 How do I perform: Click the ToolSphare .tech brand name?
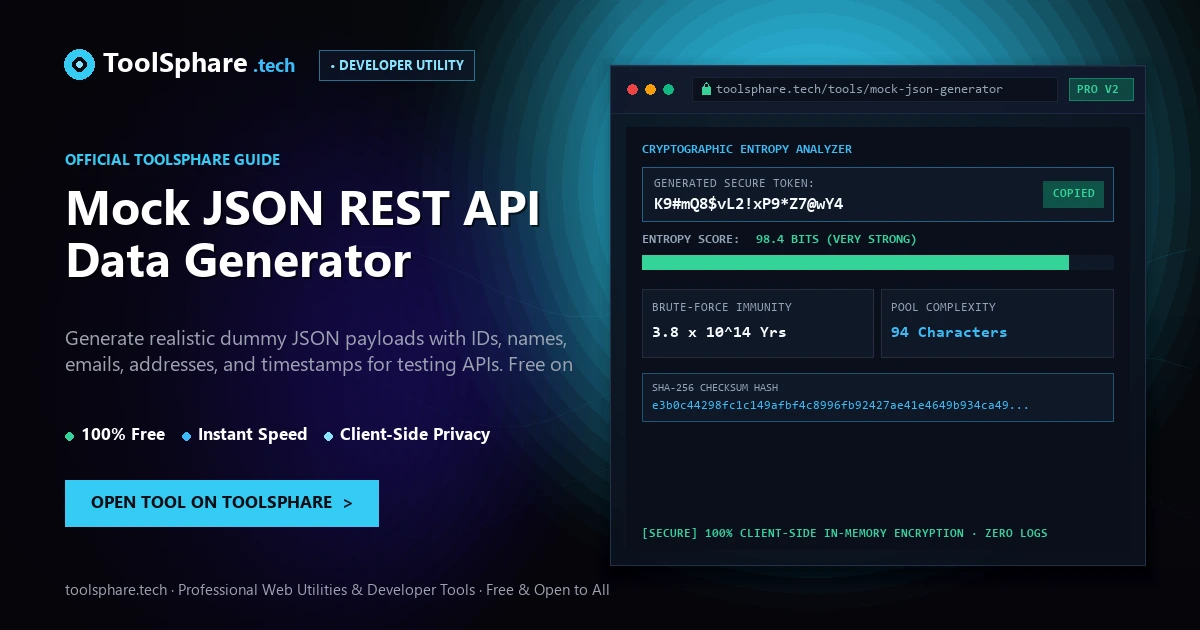click(199, 64)
